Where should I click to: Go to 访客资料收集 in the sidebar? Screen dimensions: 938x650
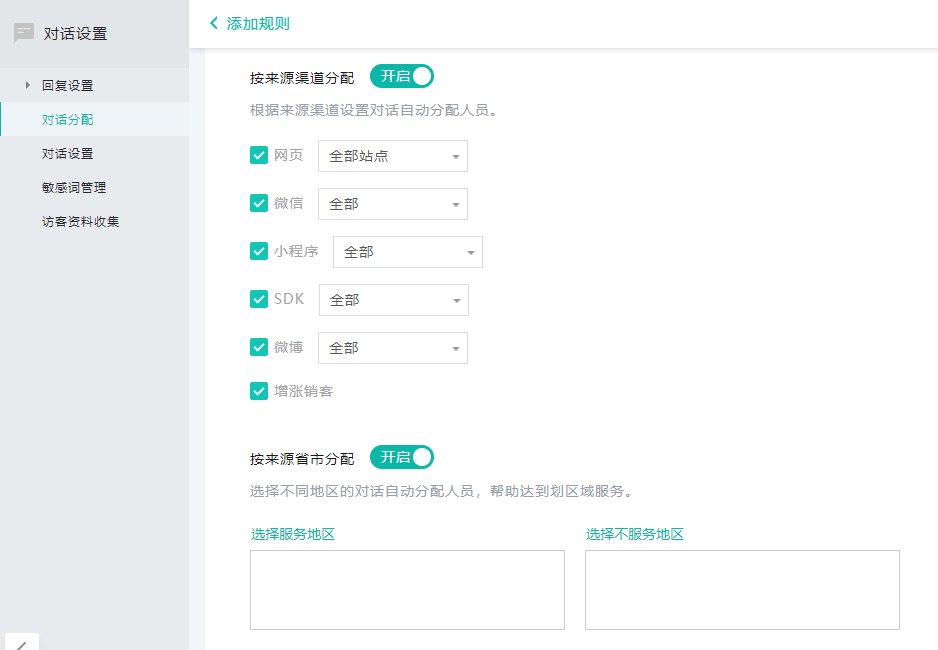(x=80, y=221)
